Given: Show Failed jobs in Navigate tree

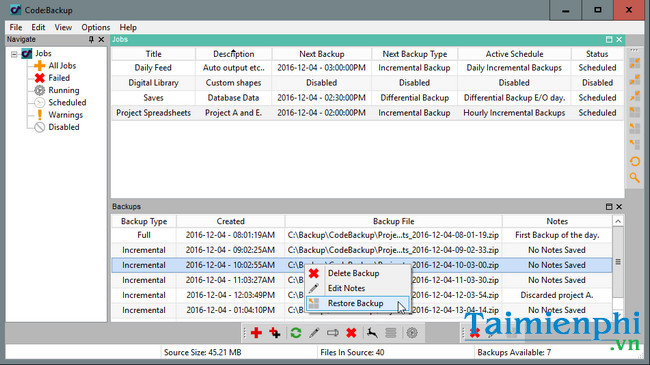Looking at the screenshot, I should point(59,78).
